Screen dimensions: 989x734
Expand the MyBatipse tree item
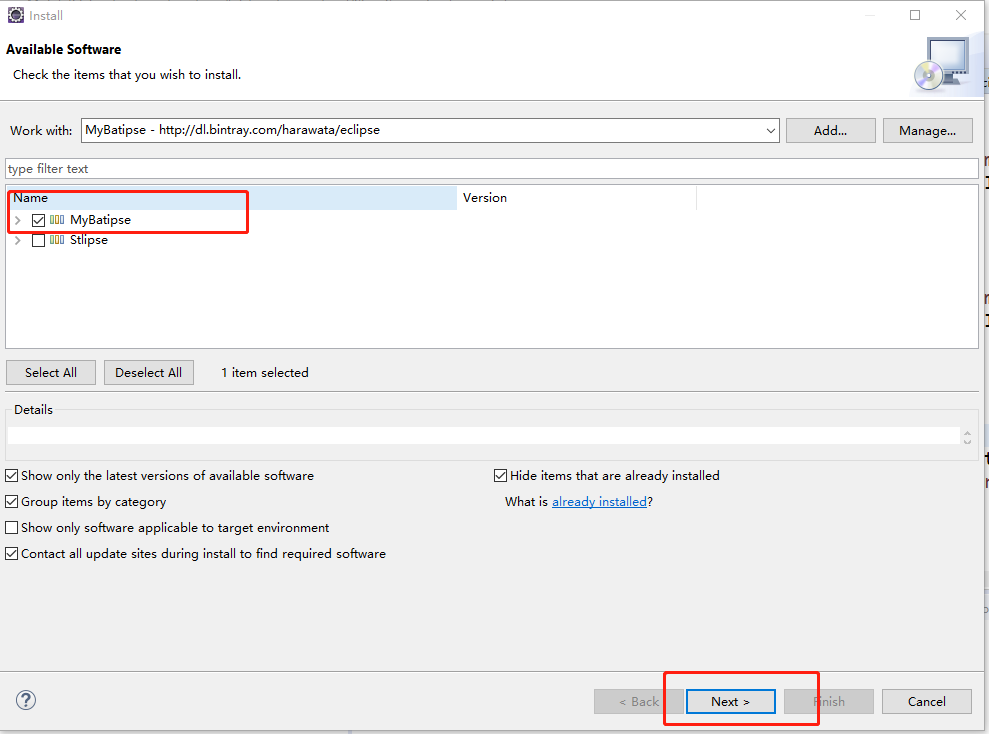point(17,220)
